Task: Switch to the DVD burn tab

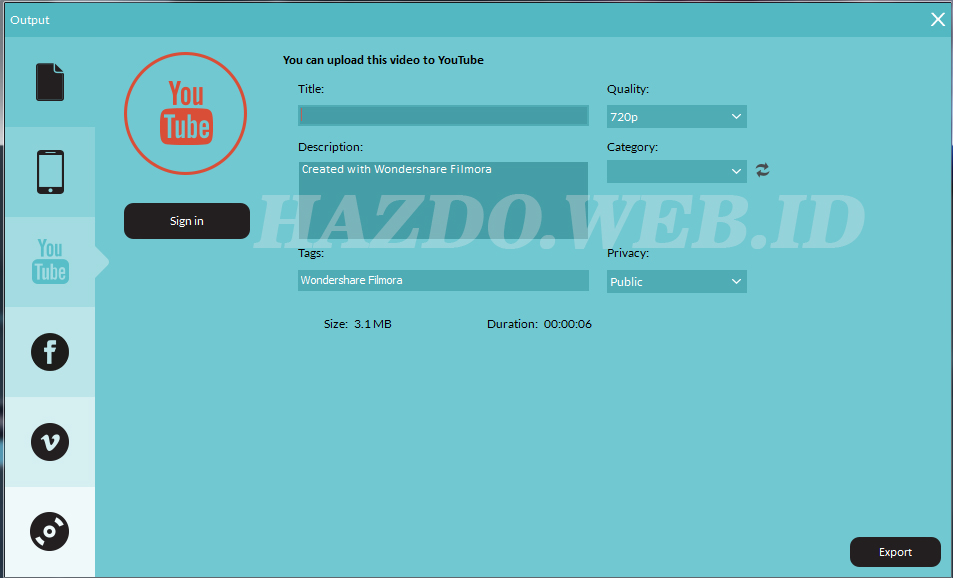Action: coord(50,532)
